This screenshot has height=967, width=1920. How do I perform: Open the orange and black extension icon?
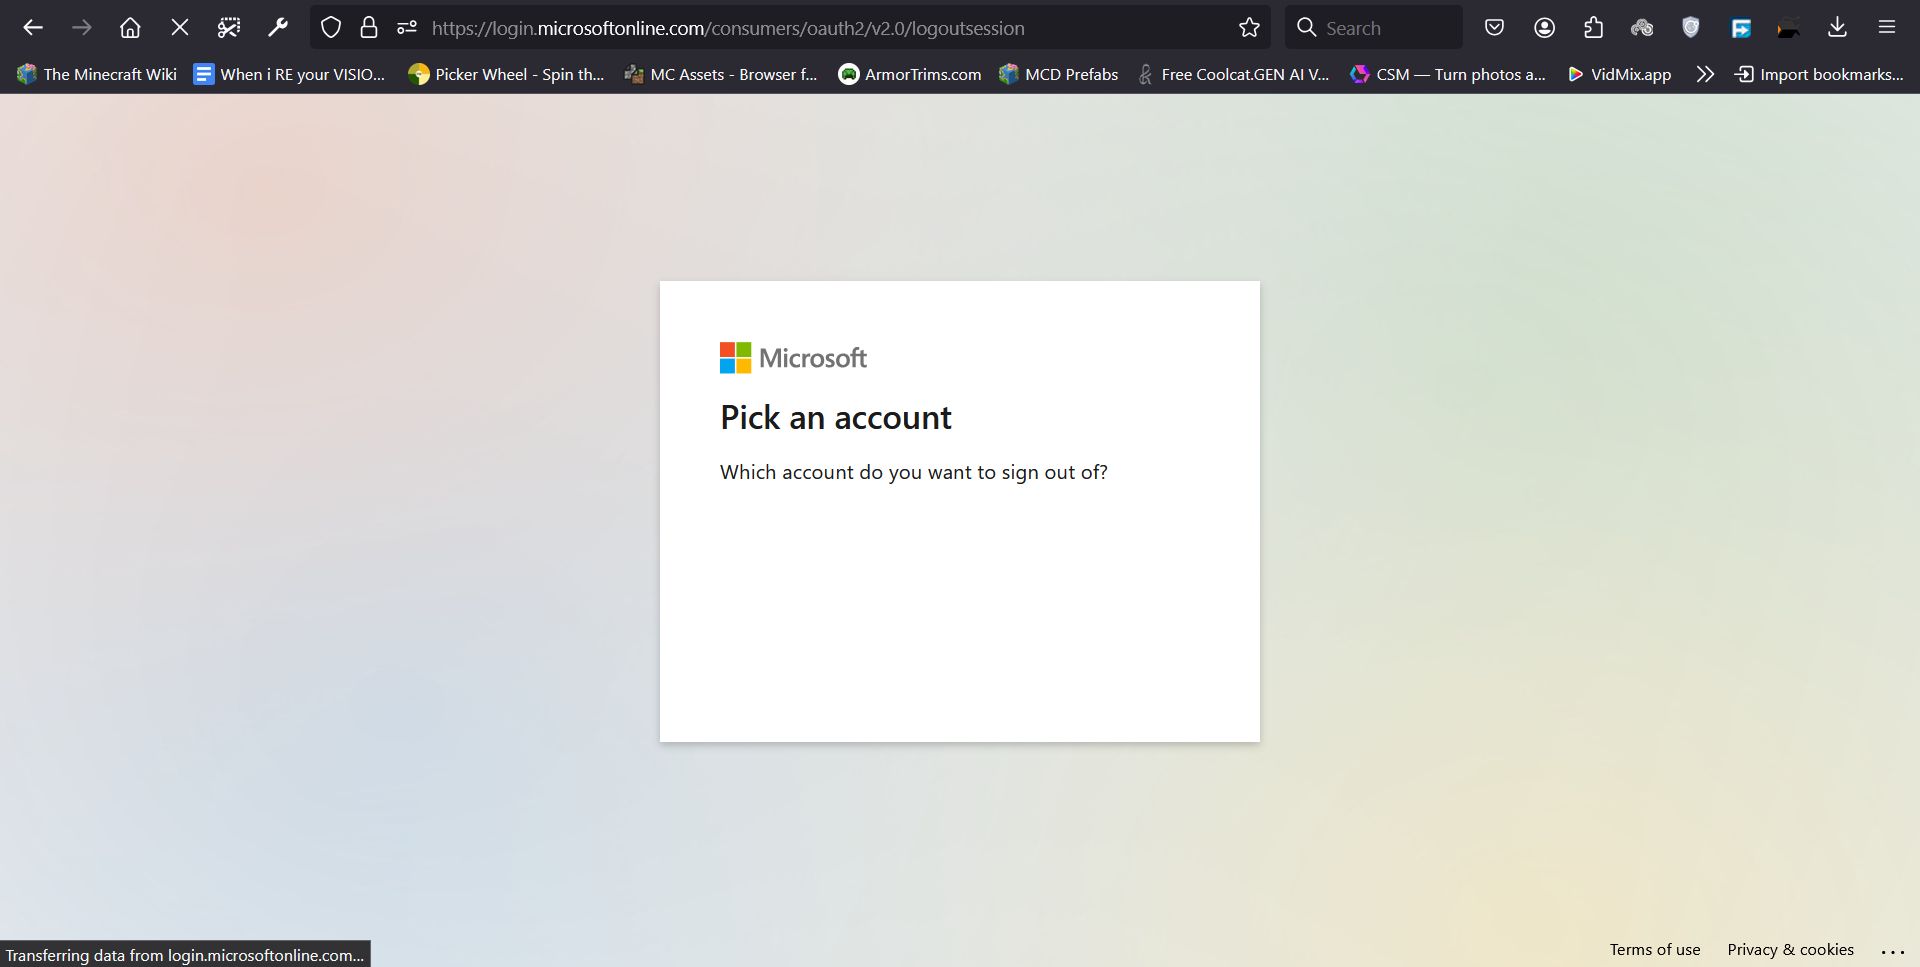[x=1789, y=28]
